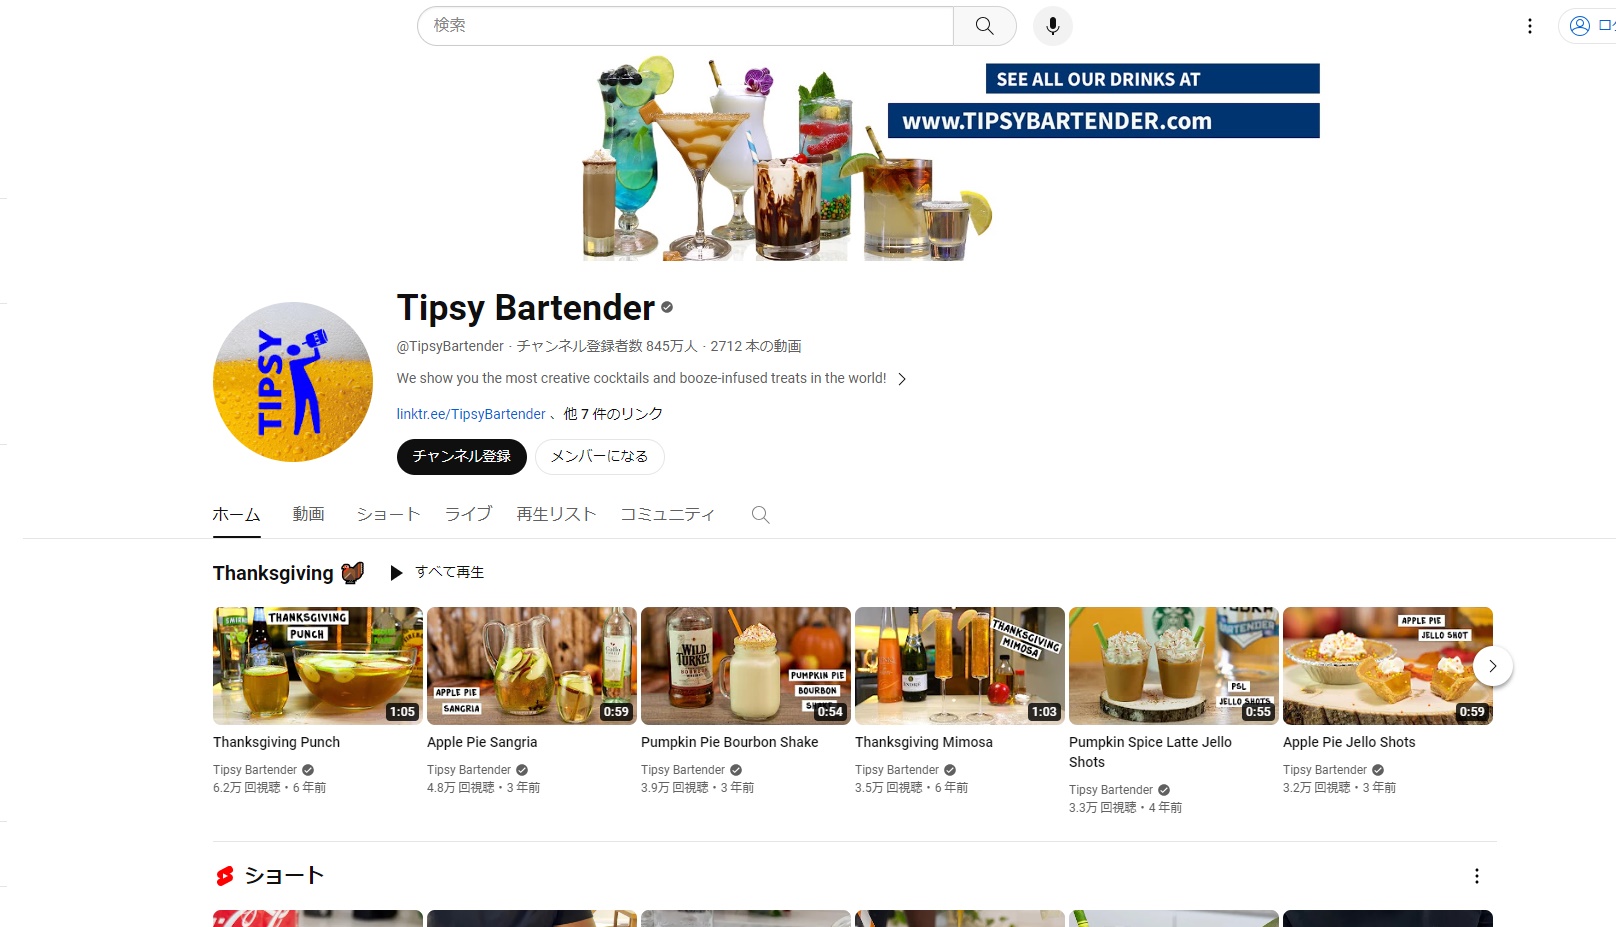Open the コミュニティ tab
This screenshot has height=927, width=1616.
[667, 514]
